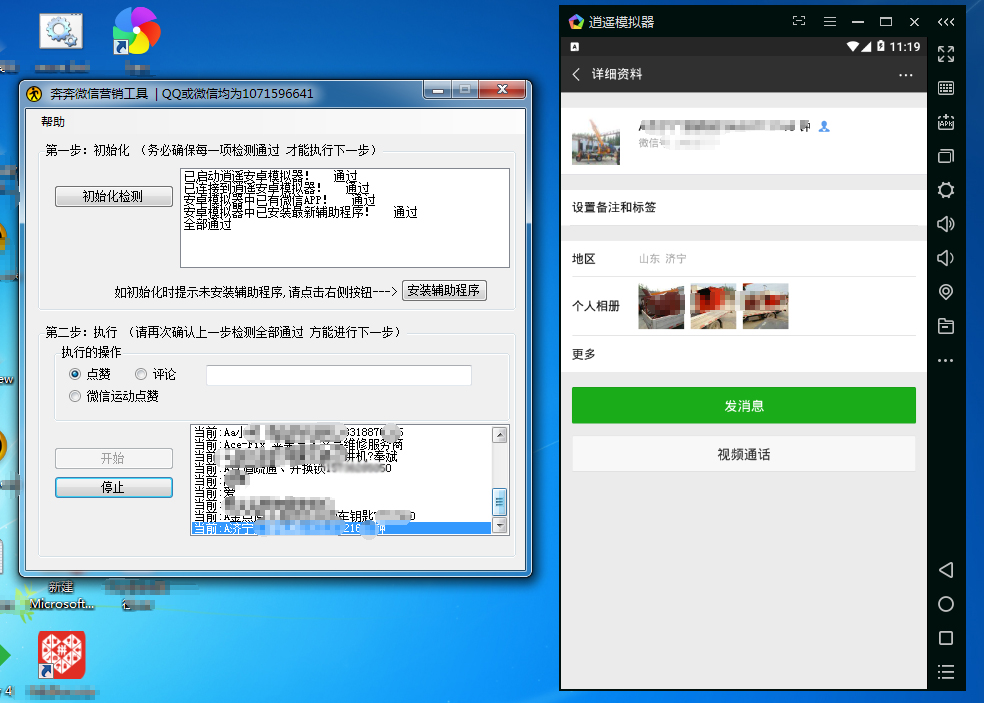984x703 pixels.
Task: Open first 个人相册 photo thumbnail
Action: 661,306
